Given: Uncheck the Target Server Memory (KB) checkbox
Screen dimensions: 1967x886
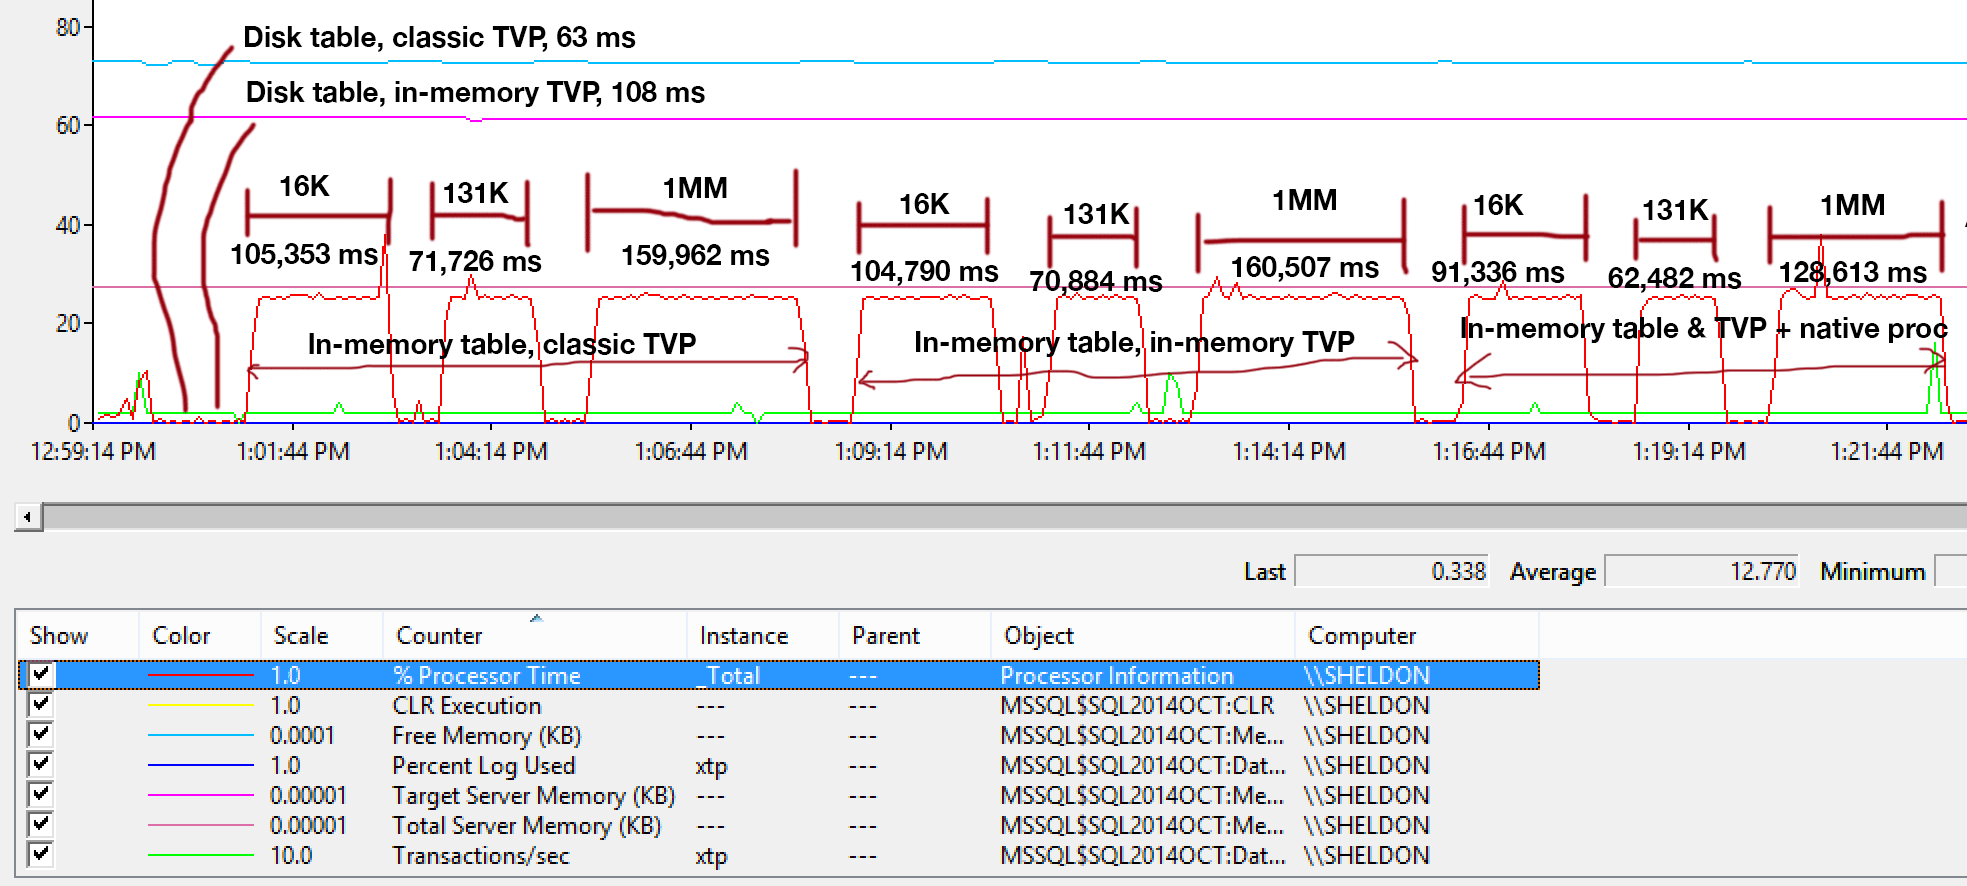Looking at the screenshot, I should [40, 794].
